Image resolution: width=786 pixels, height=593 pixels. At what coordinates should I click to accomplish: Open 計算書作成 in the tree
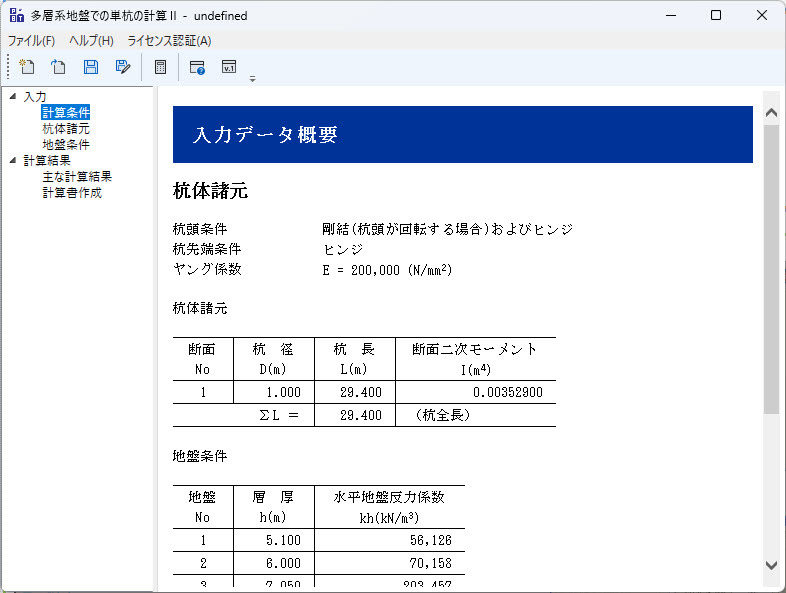tap(72, 193)
